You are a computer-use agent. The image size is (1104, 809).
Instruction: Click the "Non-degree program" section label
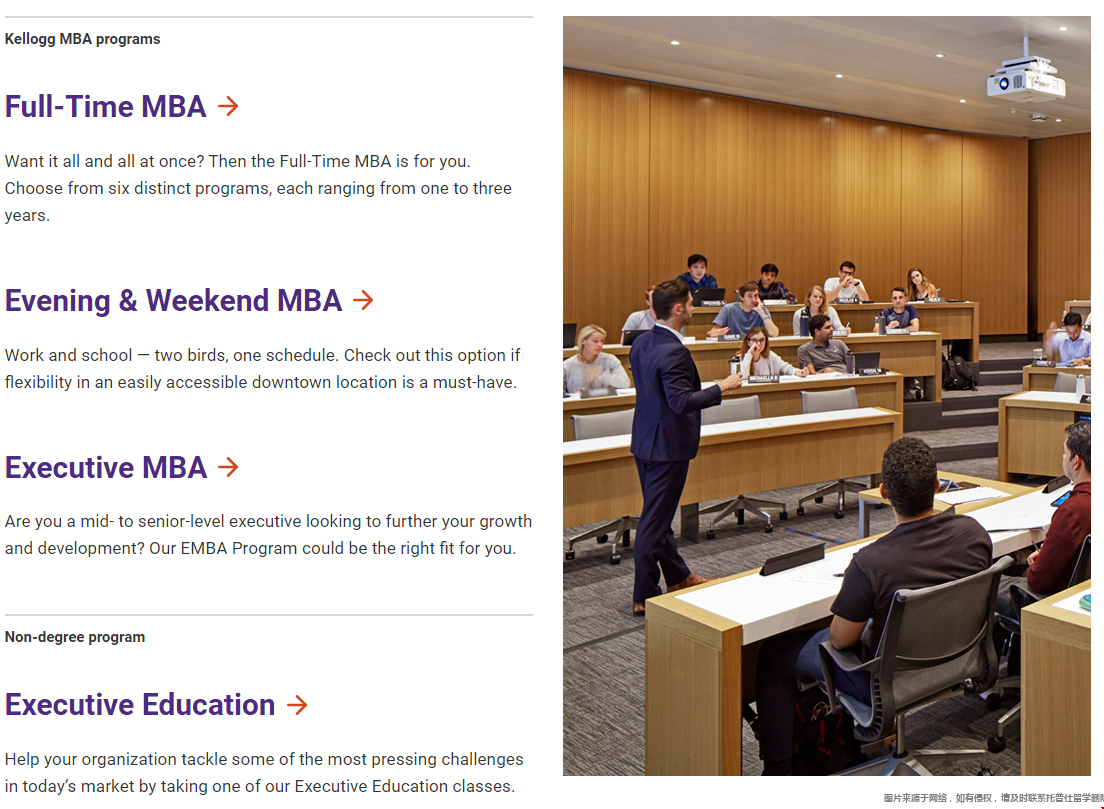75,637
